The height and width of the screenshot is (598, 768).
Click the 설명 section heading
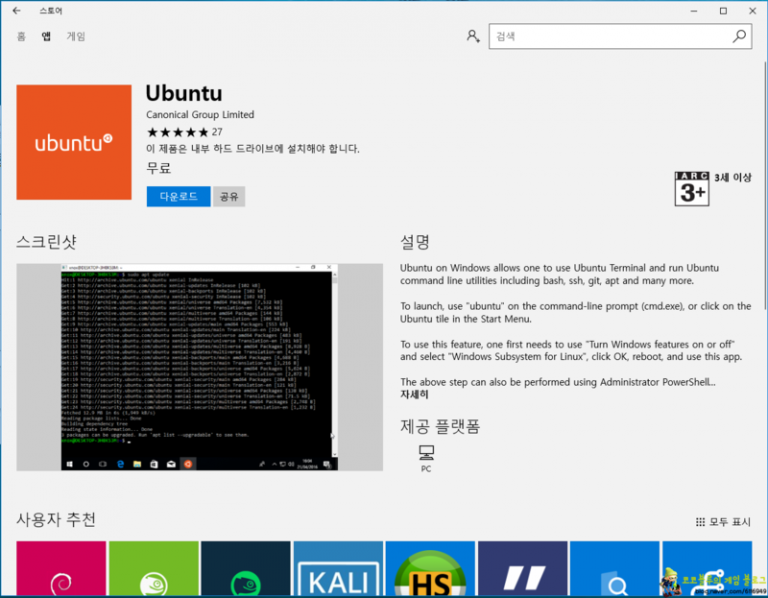click(x=415, y=241)
